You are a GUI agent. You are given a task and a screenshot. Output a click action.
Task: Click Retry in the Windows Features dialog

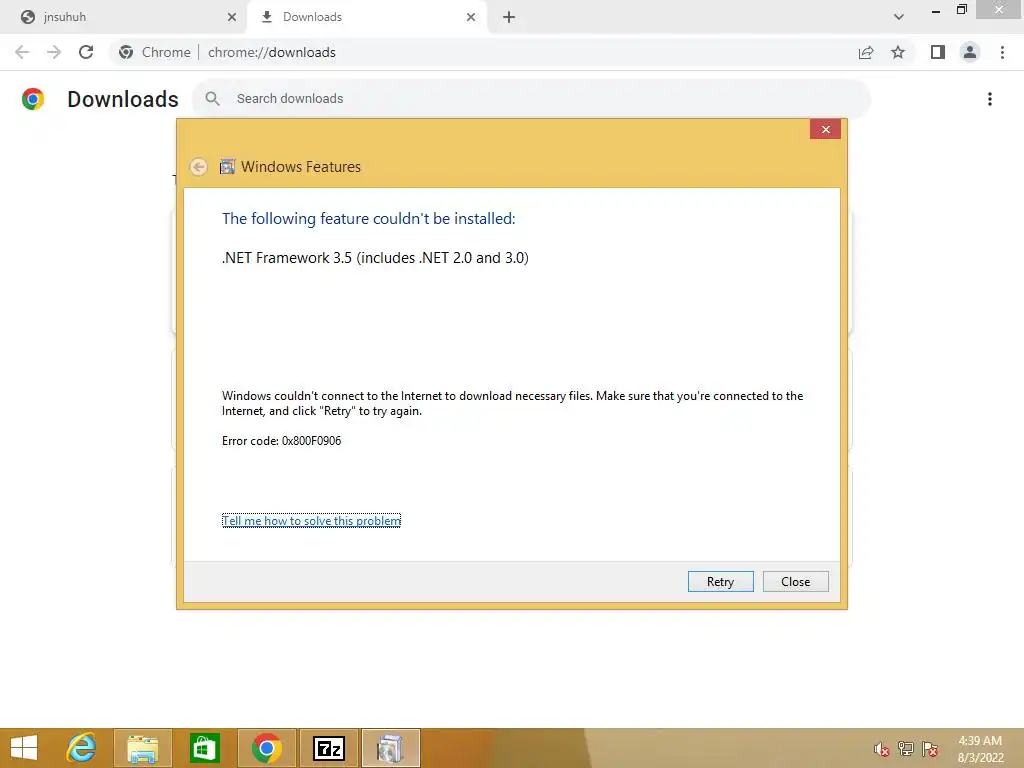720,581
